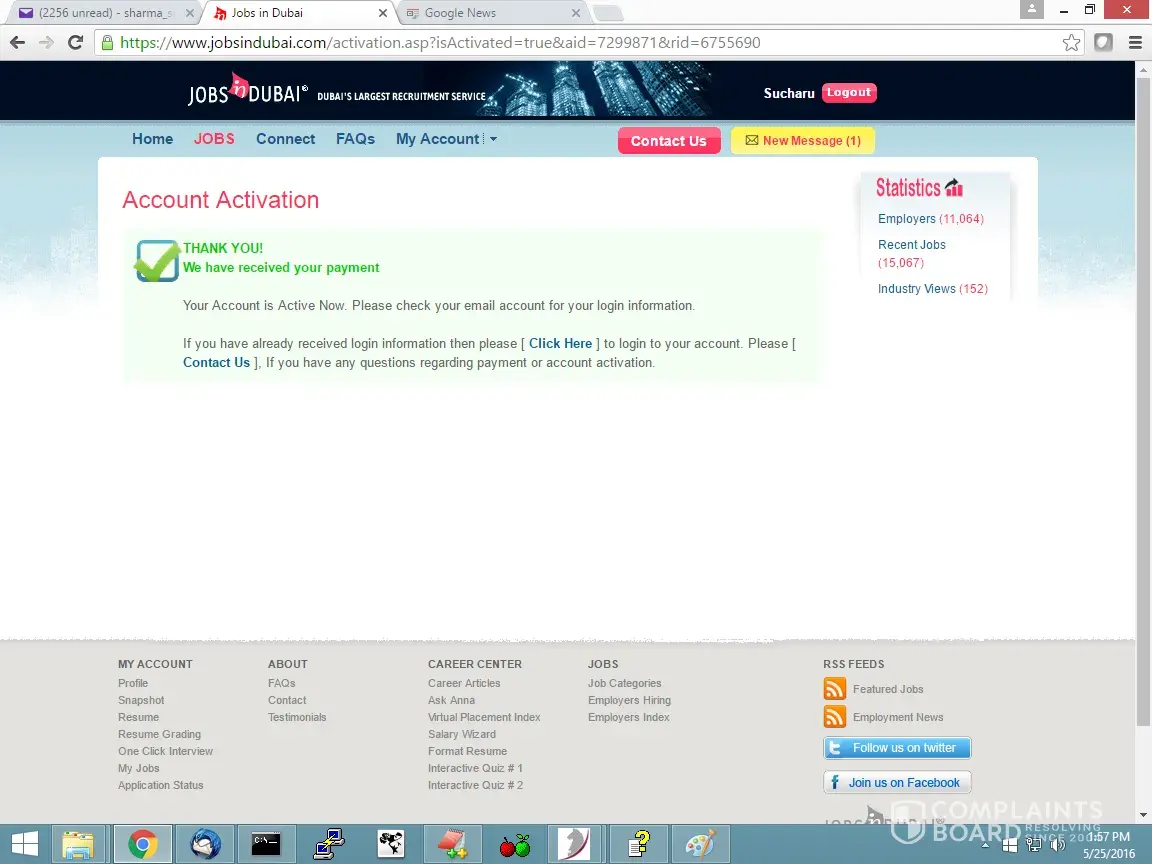Click the pink Contact Us button
This screenshot has height=864, width=1152.
668,141
